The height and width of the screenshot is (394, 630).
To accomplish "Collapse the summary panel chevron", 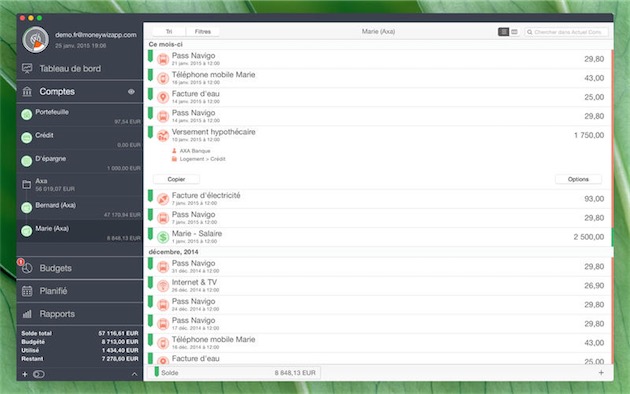I will [x=134, y=374].
